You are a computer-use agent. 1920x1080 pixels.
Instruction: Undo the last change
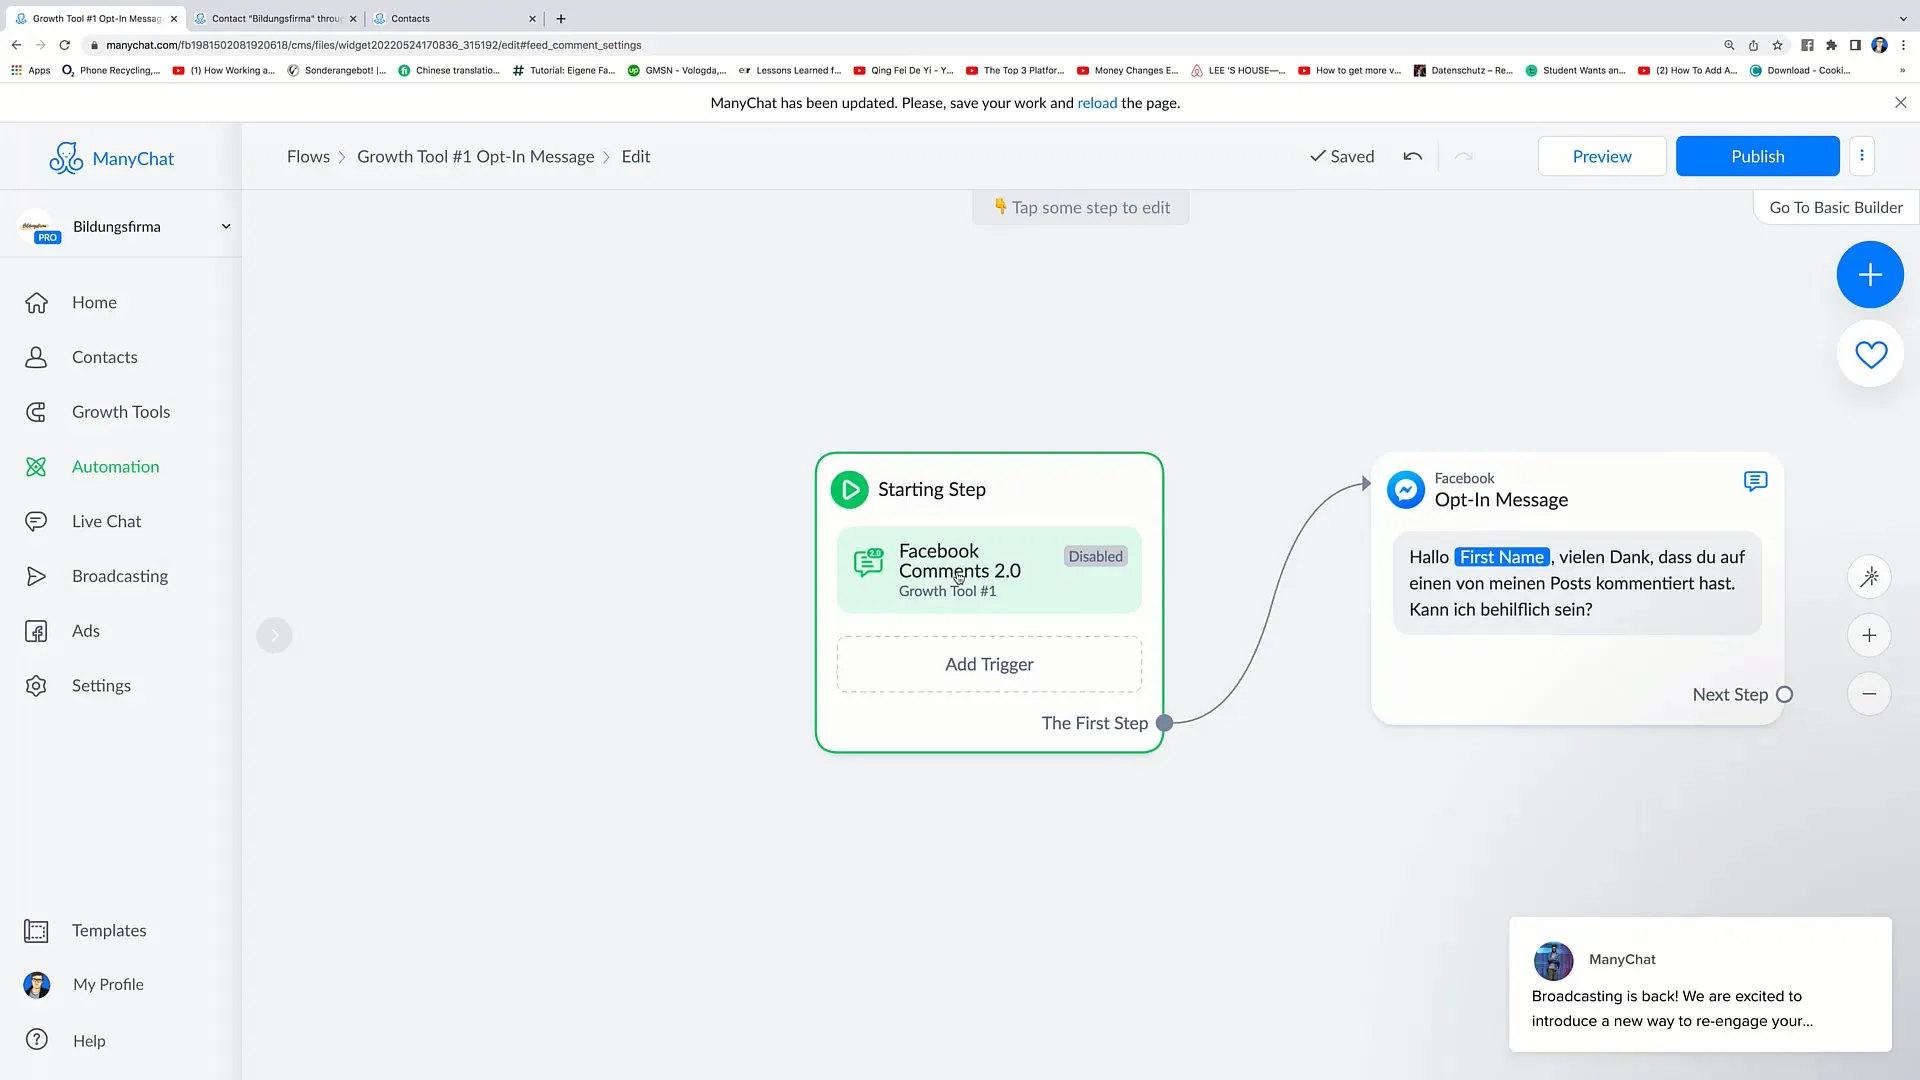click(x=1412, y=156)
